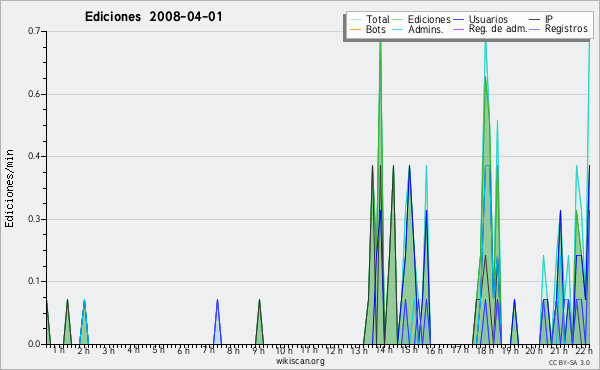Click the chart title 'Ediciones 2008-04-01'
Screen dimensions: 600x370
[153, 17]
